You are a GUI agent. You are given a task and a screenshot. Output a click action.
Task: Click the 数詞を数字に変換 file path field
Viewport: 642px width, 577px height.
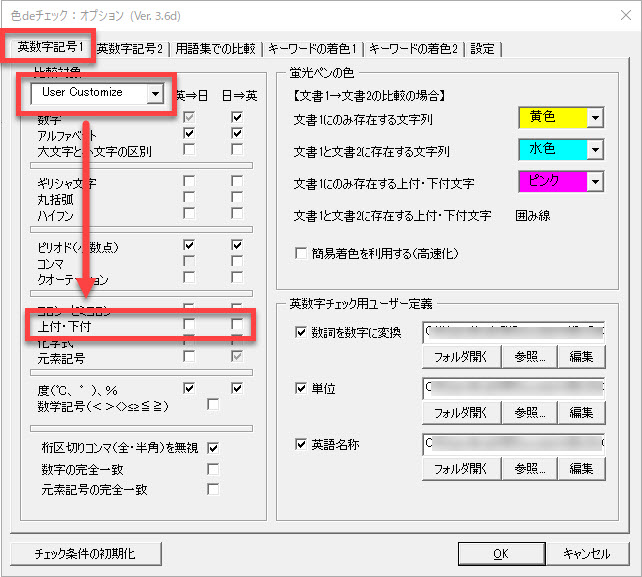(513, 331)
